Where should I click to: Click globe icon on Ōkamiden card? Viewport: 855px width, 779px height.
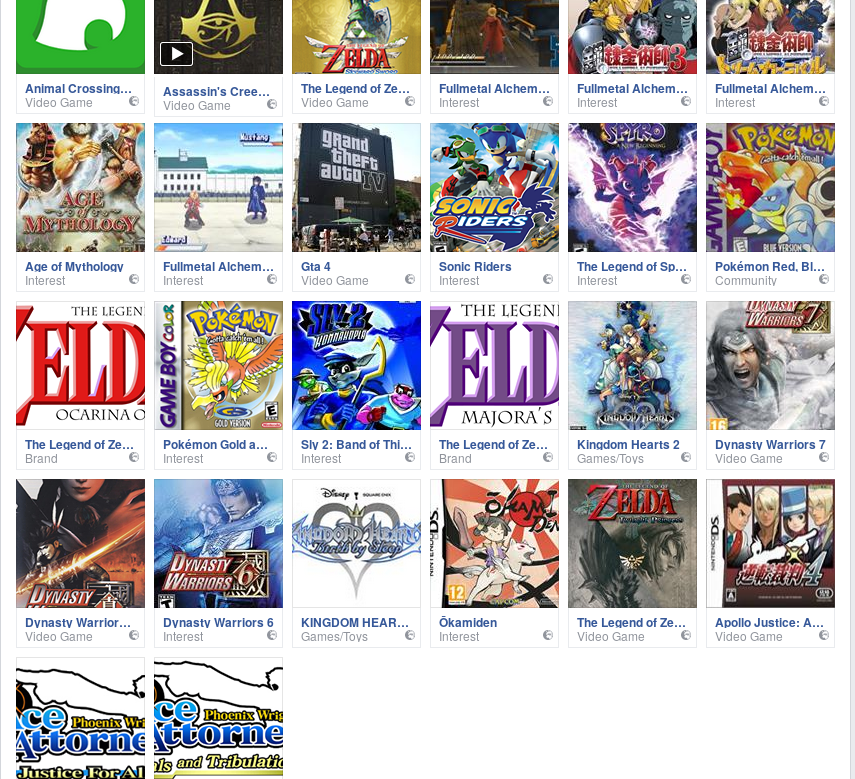point(547,635)
